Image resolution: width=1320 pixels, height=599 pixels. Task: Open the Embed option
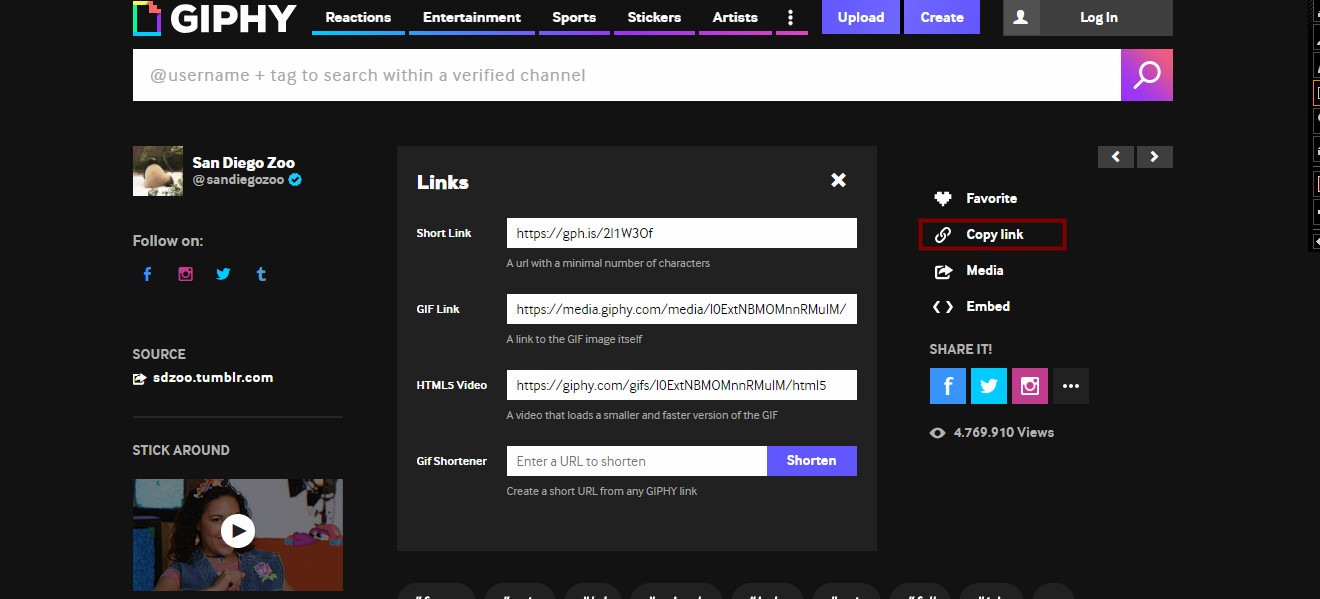pyautogui.click(x=988, y=306)
